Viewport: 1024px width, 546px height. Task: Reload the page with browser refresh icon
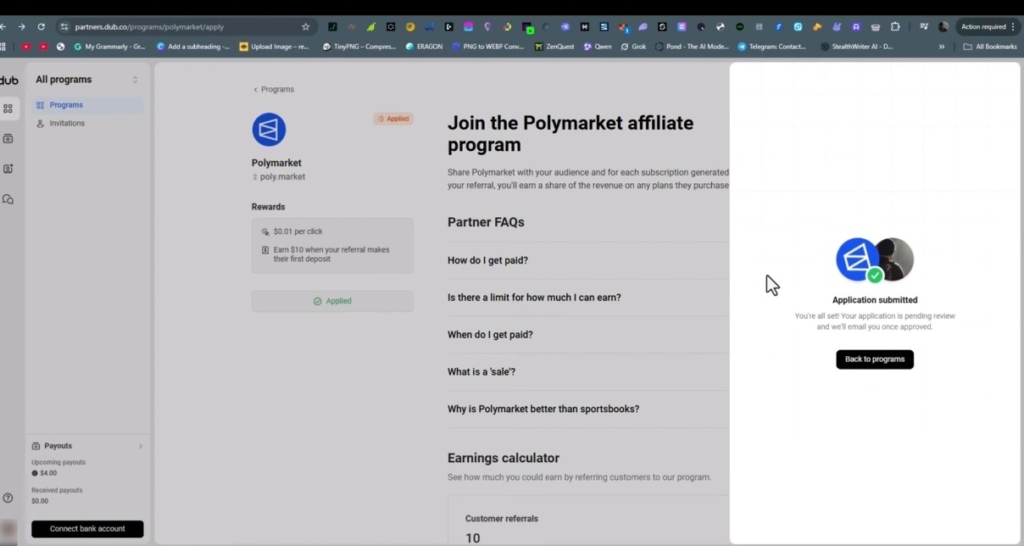point(41,27)
